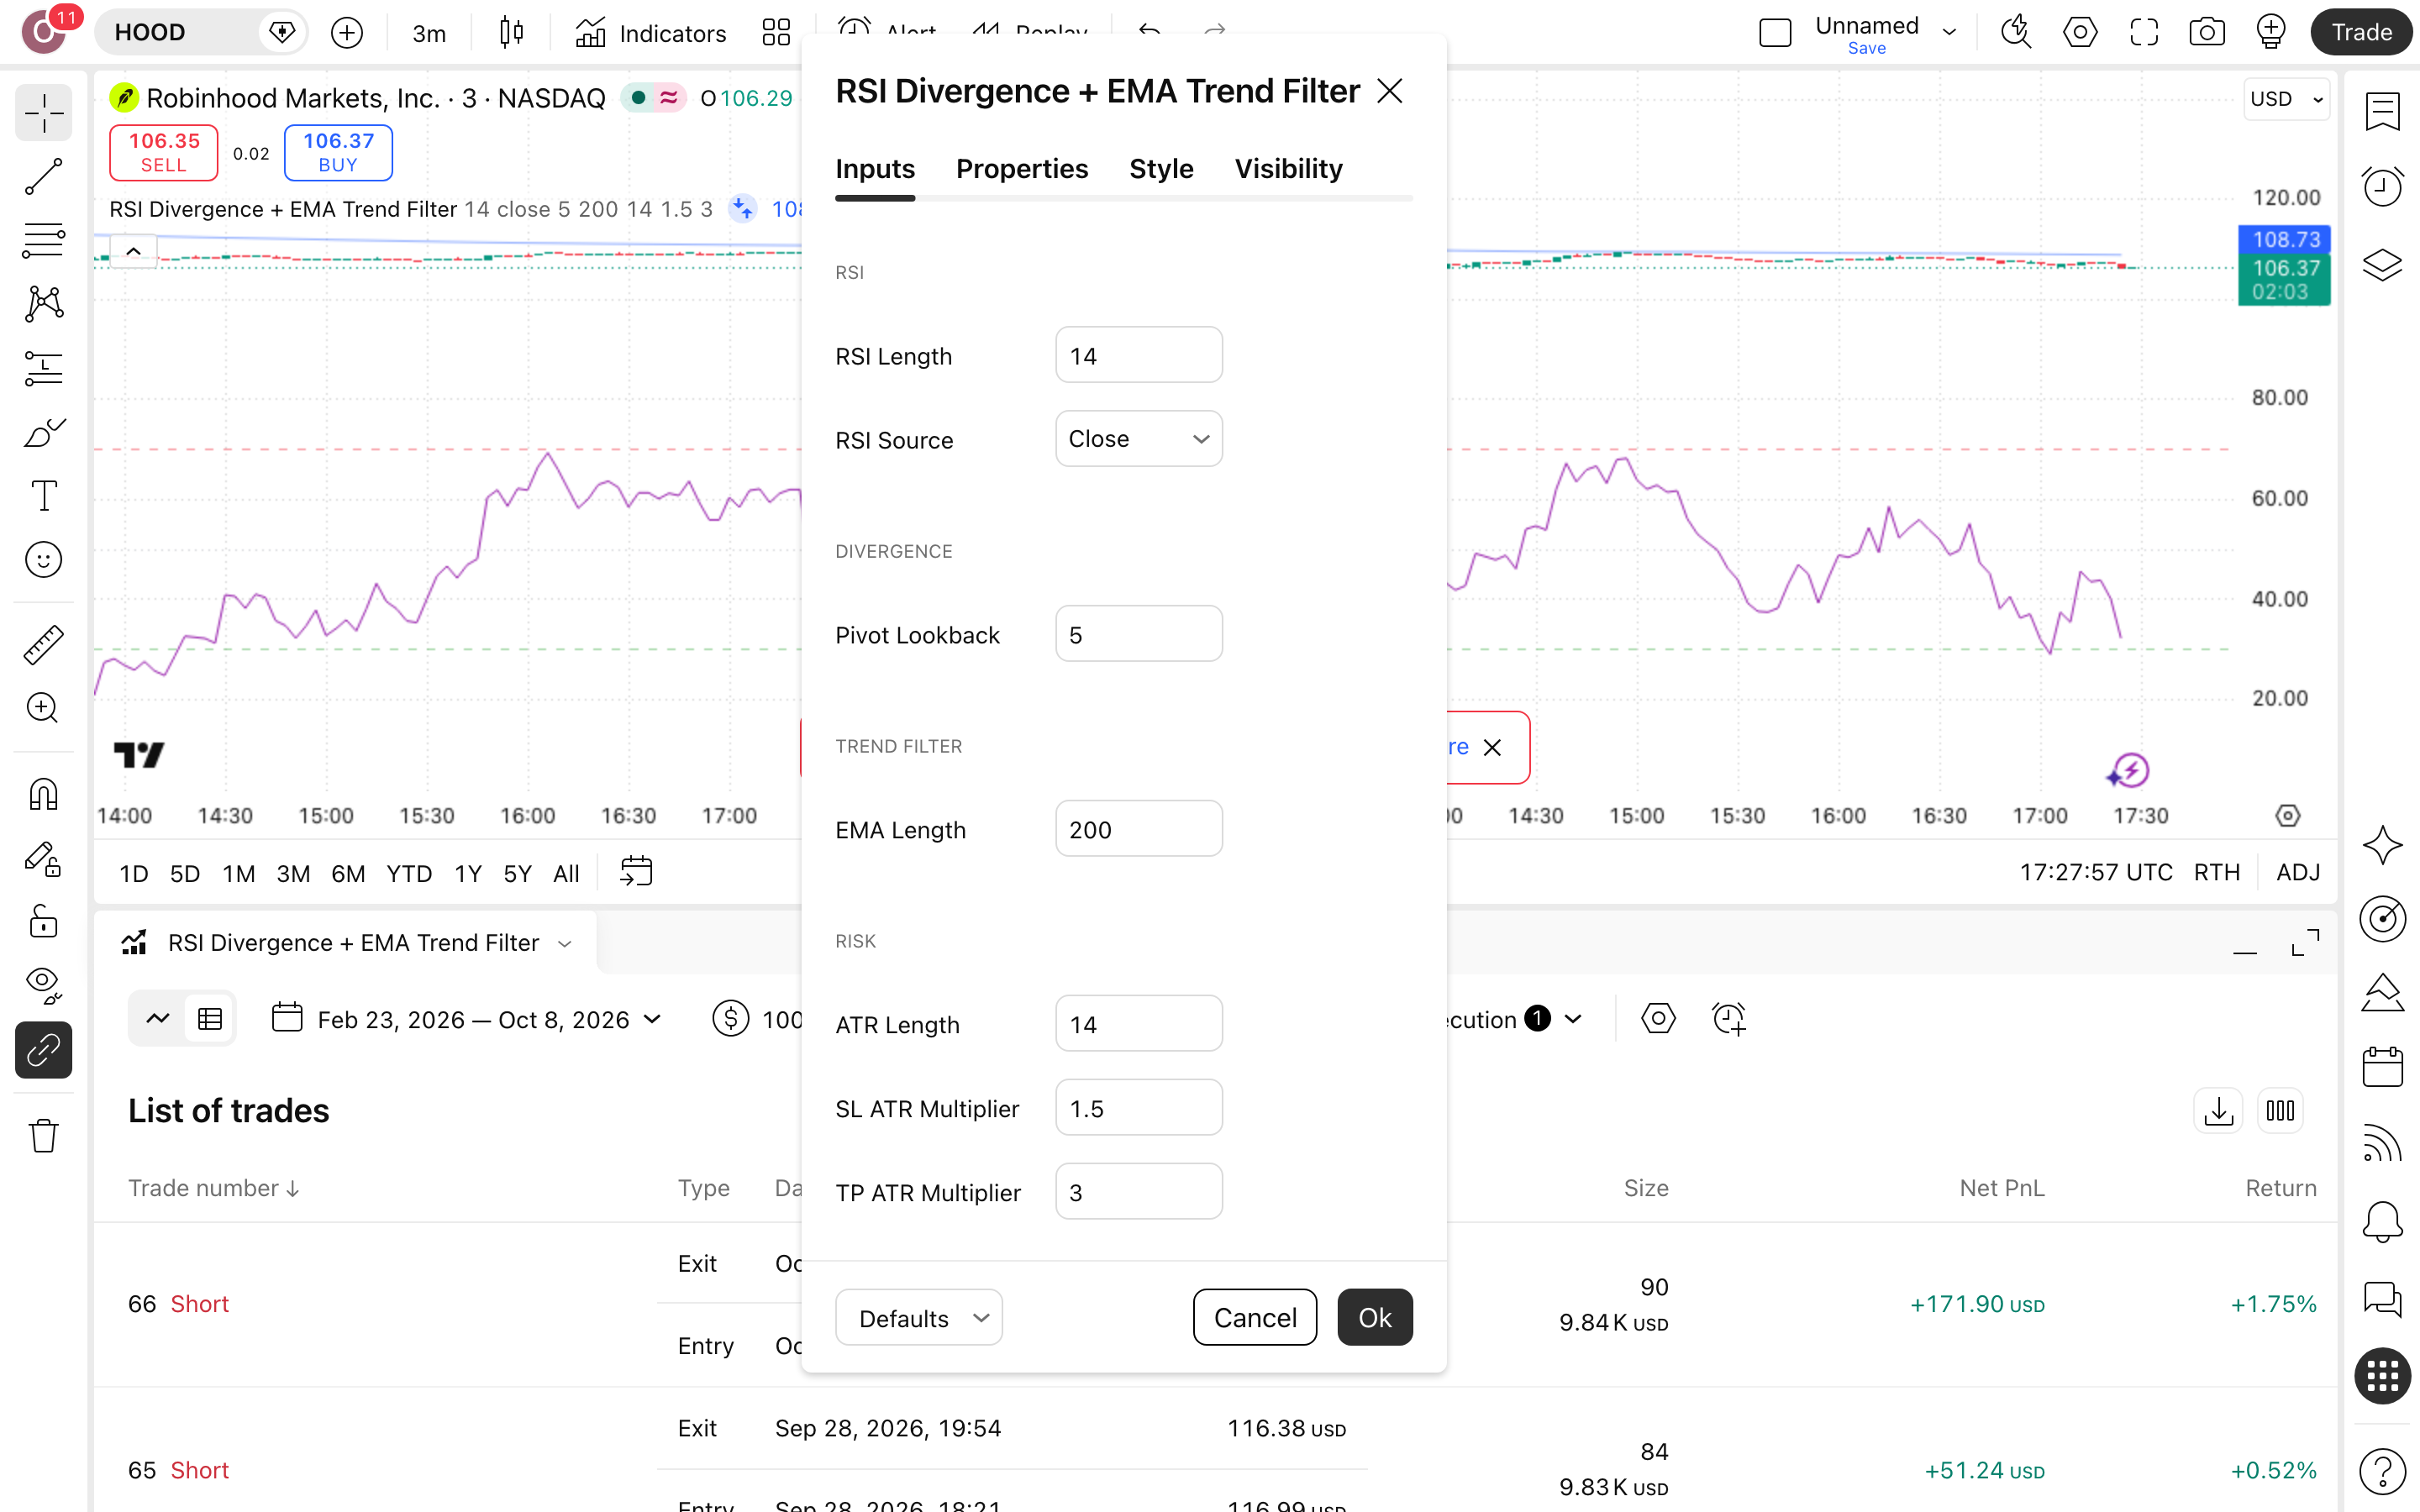2420x1512 pixels.
Task: Open the emoji and stickers tool
Action: (44, 560)
